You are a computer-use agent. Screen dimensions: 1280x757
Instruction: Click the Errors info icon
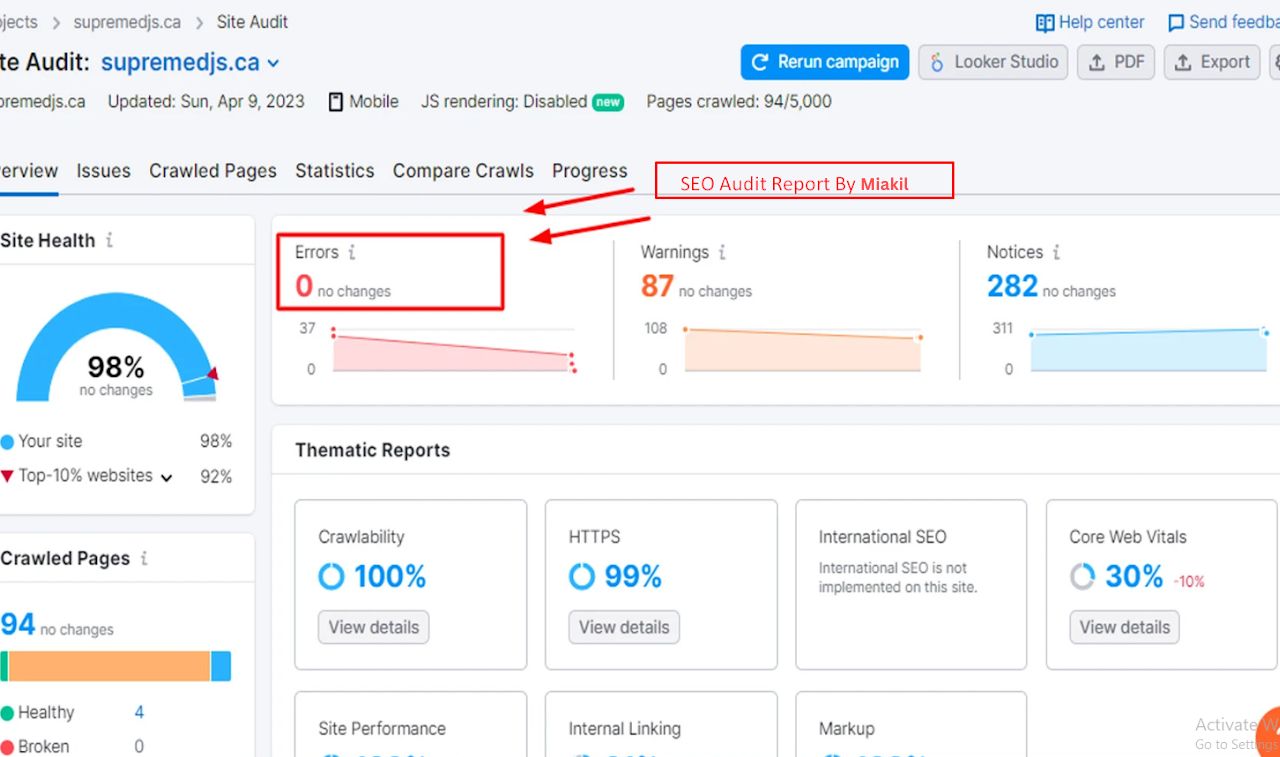352,253
